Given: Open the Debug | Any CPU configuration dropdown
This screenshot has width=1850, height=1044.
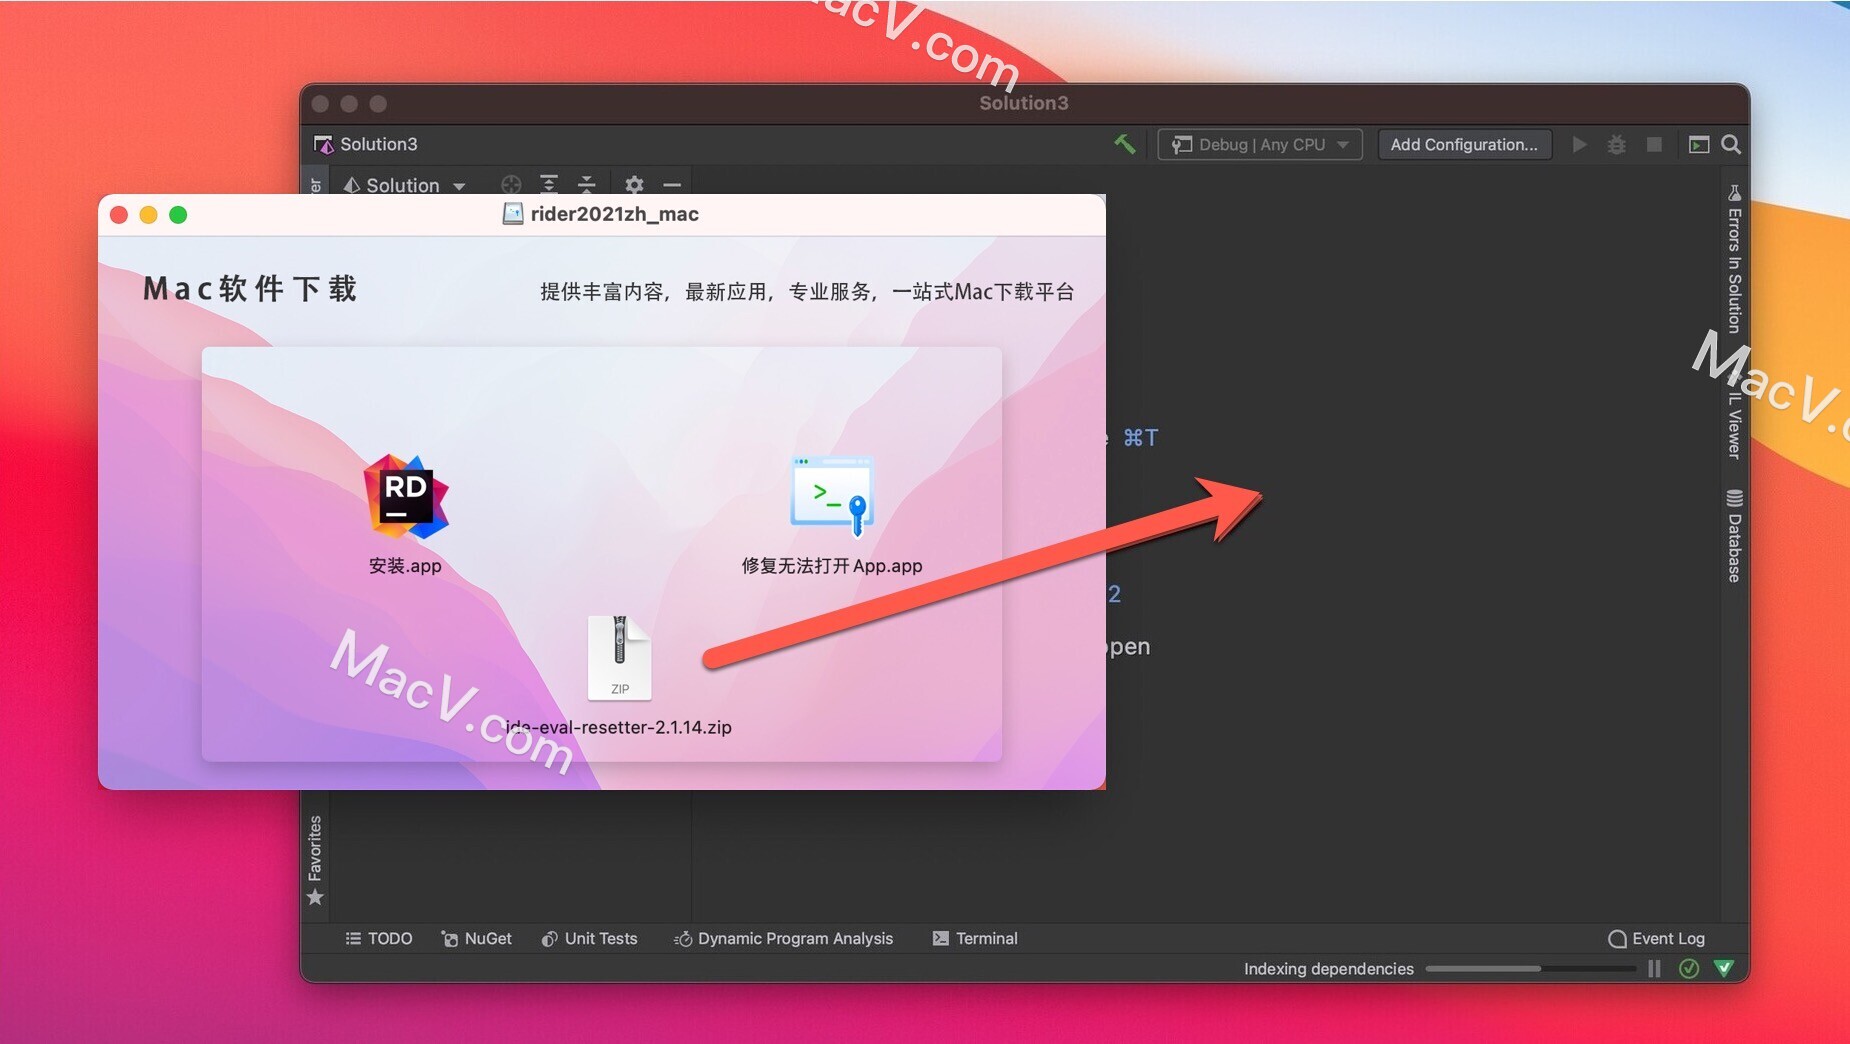Looking at the screenshot, I should pyautogui.click(x=1260, y=144).
